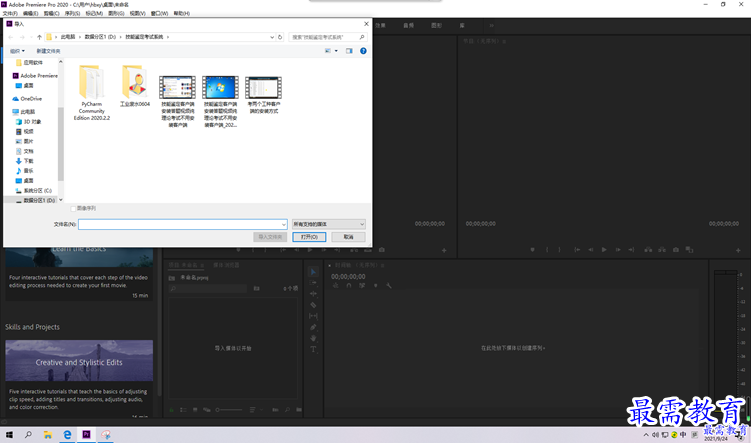Image resolution: width=751 pixels, height=443 pixels.
Task: Open the recent locations dropdown in dialog
Action: 31,37
